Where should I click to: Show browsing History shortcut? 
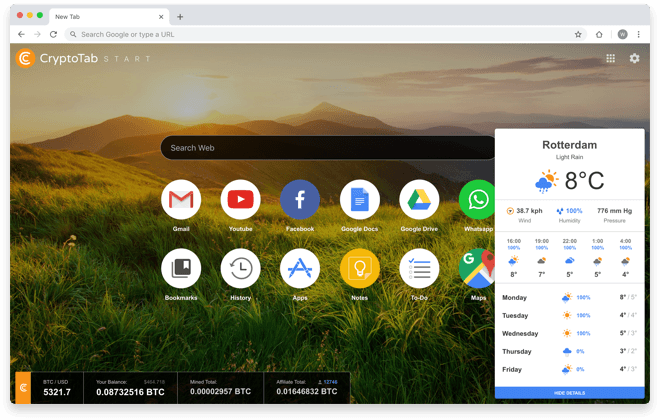[x=240, y=268]
